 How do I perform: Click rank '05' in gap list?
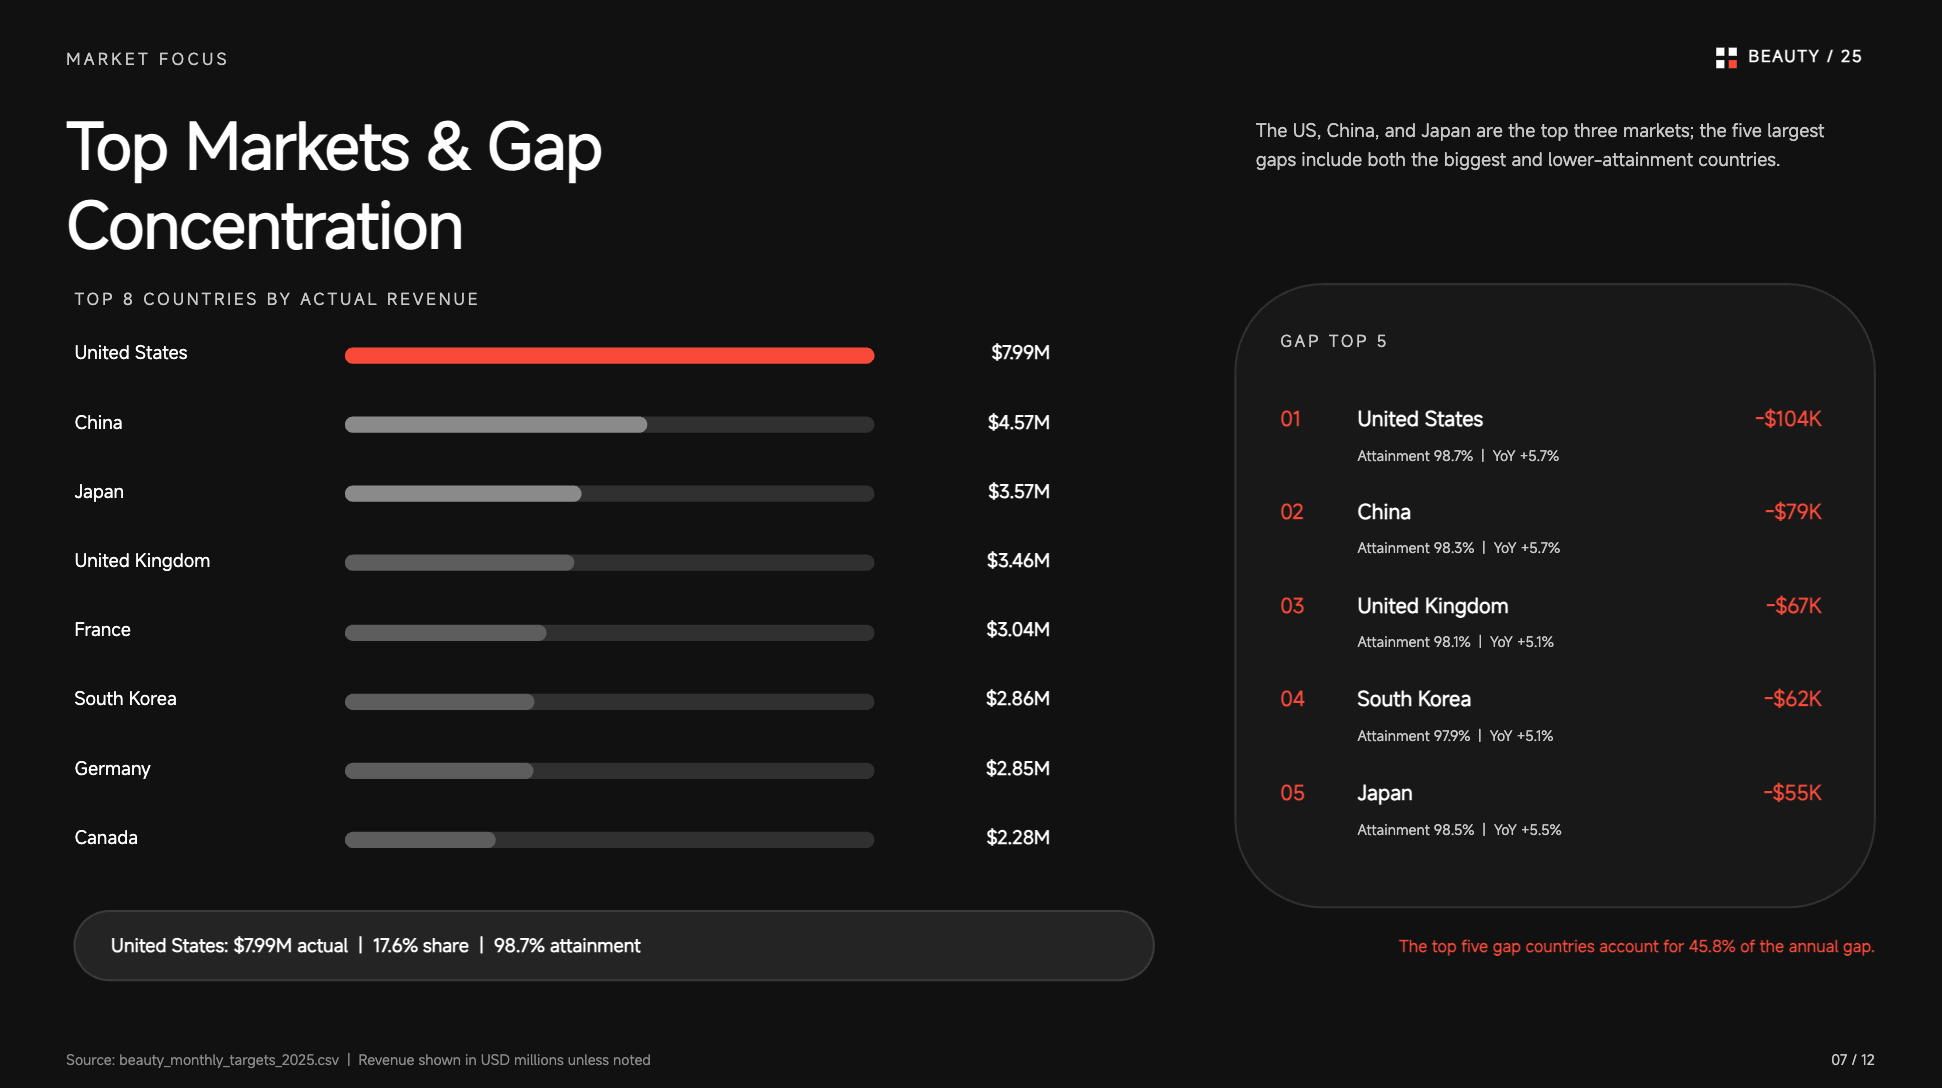tap(1292, 793)
